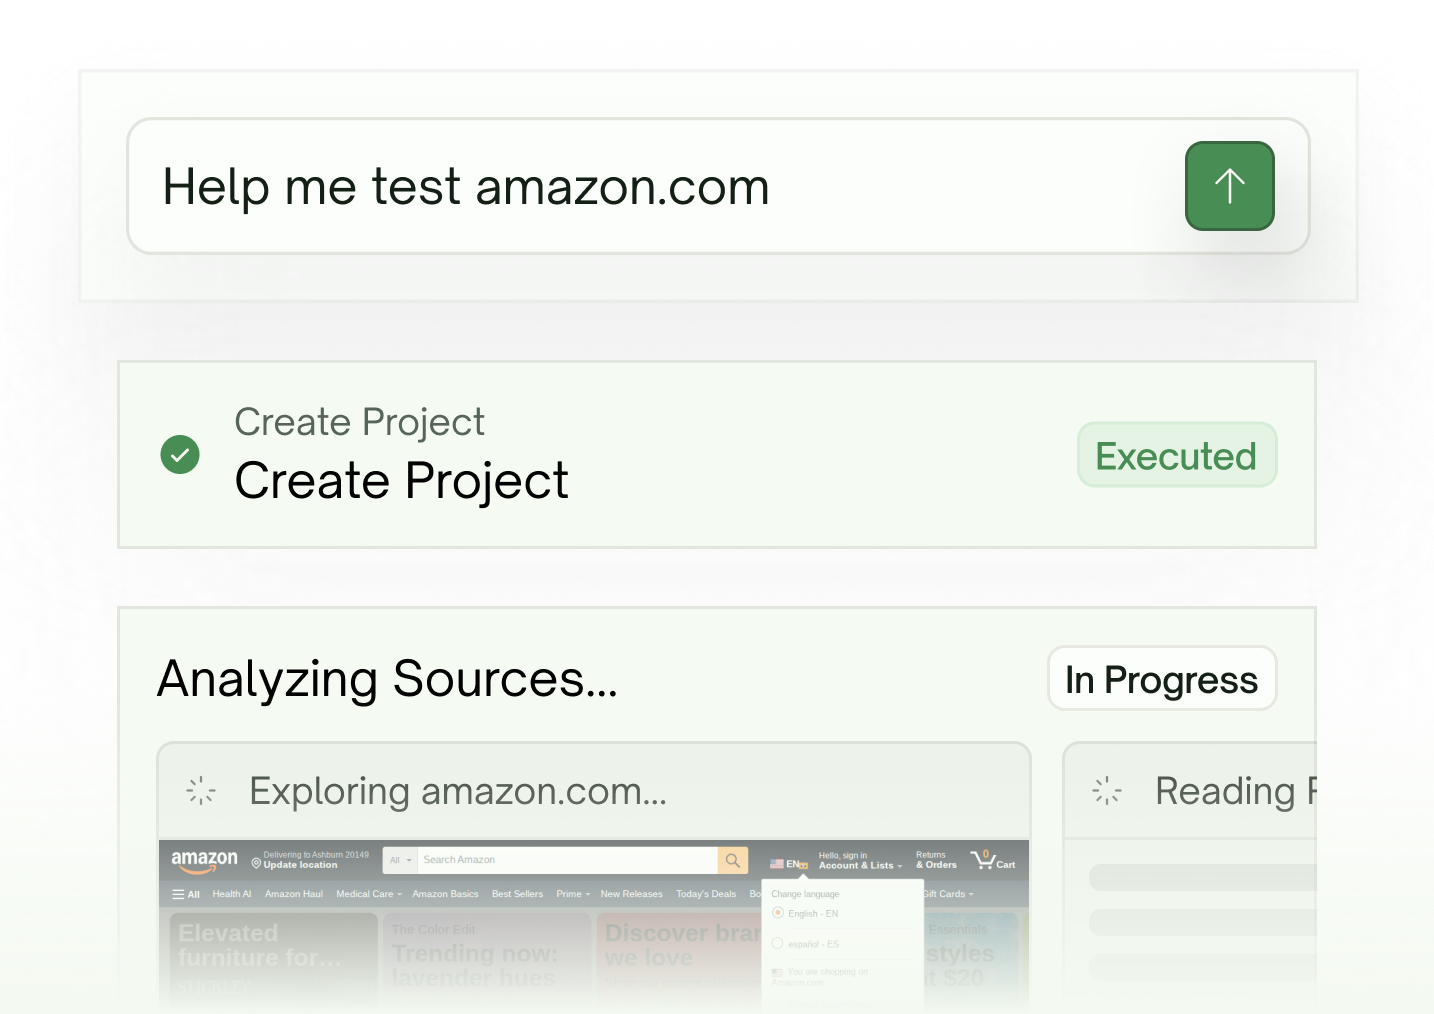Open Today's Deals nav item

[x=706, y=894]
